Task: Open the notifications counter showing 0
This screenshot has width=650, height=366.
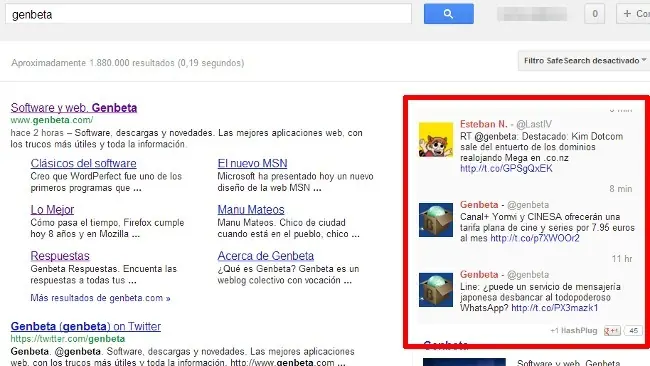Action: coord(594,14)
